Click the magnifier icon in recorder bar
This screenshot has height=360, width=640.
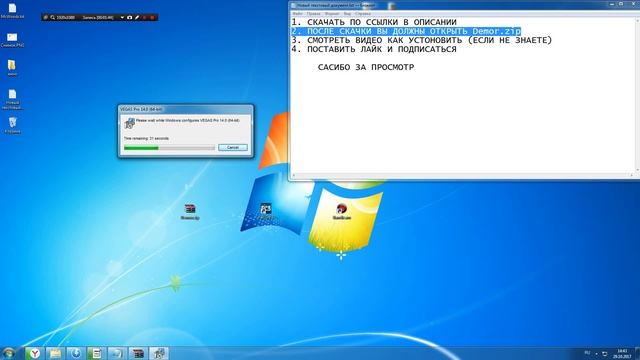pyautogui.click(x=53, y=18)
